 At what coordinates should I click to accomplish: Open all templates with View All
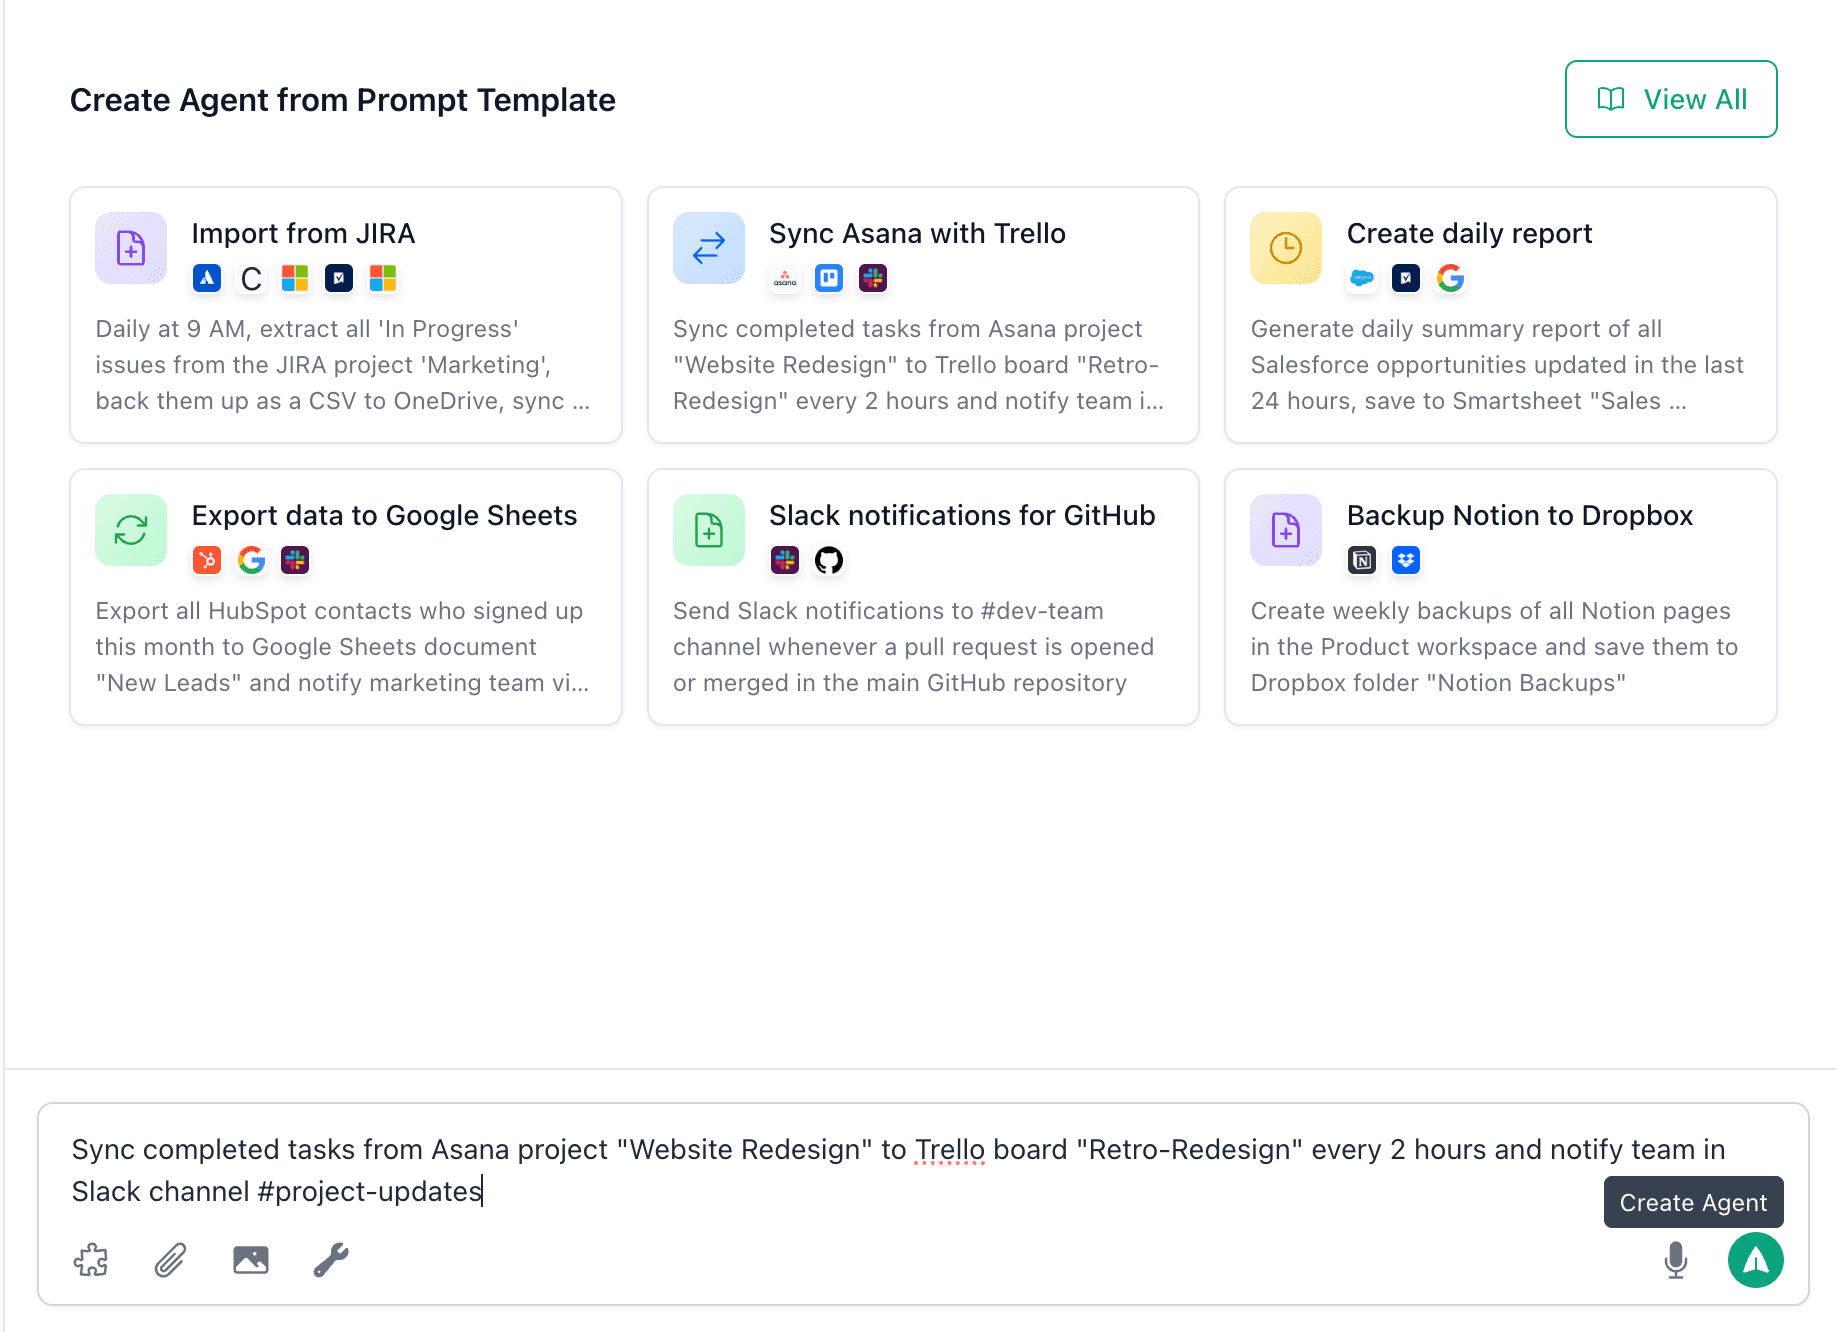click(x=1671, y=99)
